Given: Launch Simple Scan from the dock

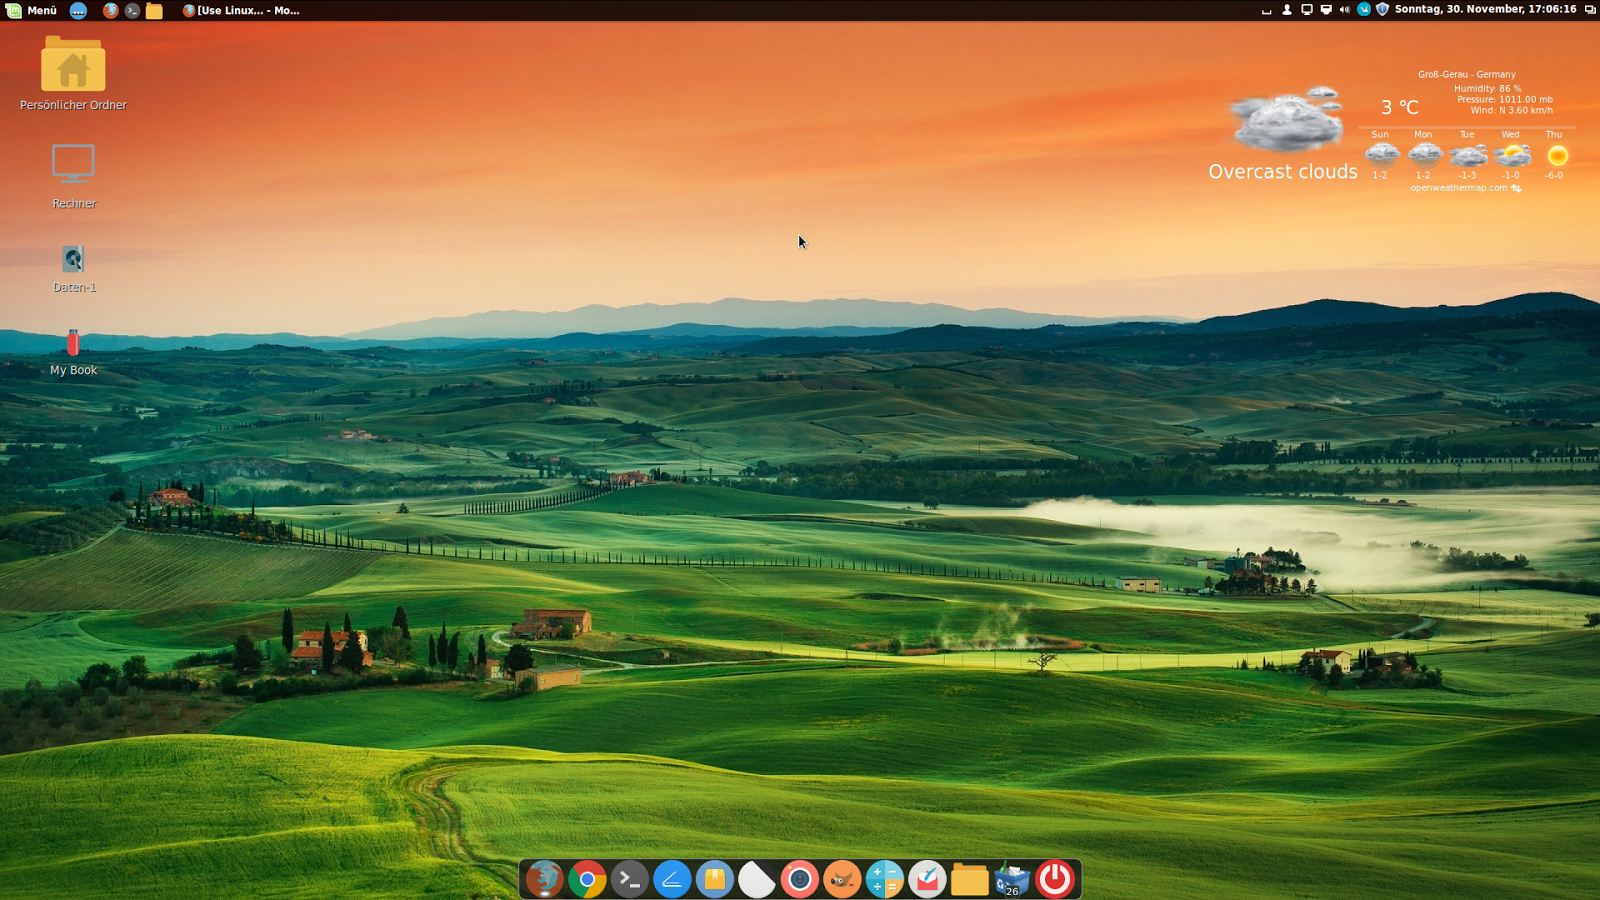Looking at the screenshot, I should click(671, 879).
